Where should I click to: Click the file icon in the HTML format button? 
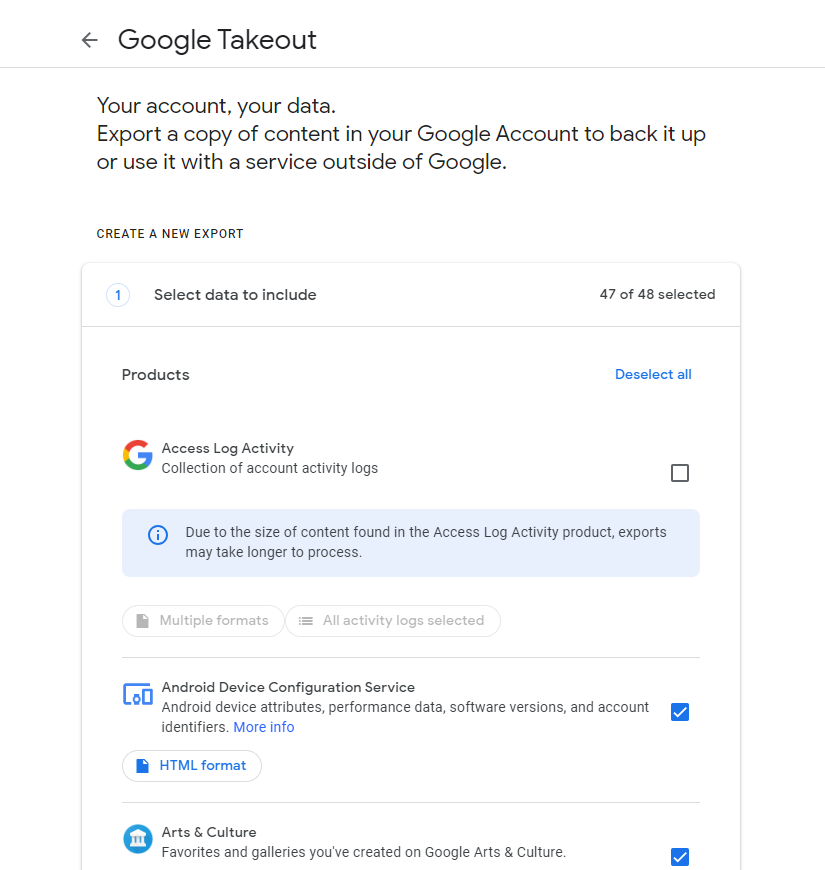[x=143, y=766]
